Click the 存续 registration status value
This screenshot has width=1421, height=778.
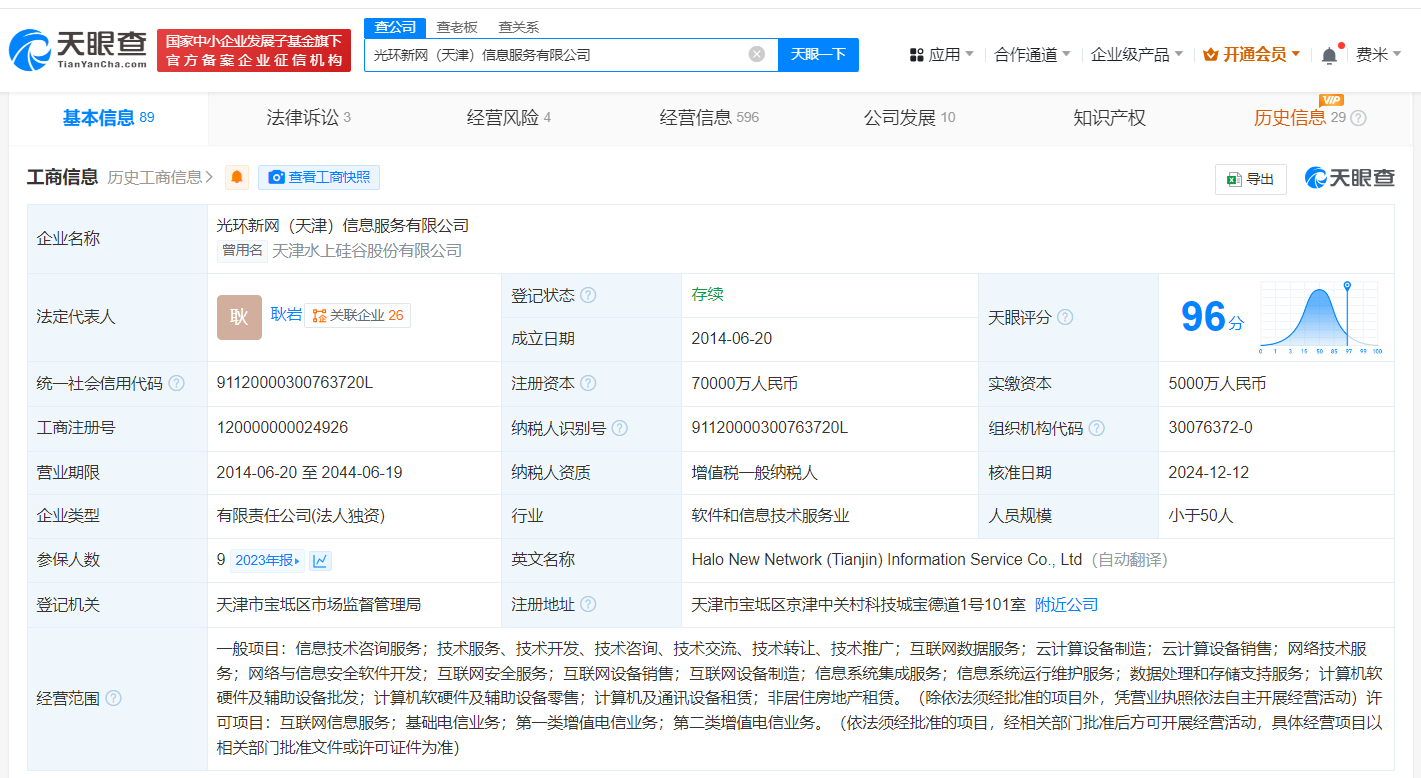[x=707, y=294]
